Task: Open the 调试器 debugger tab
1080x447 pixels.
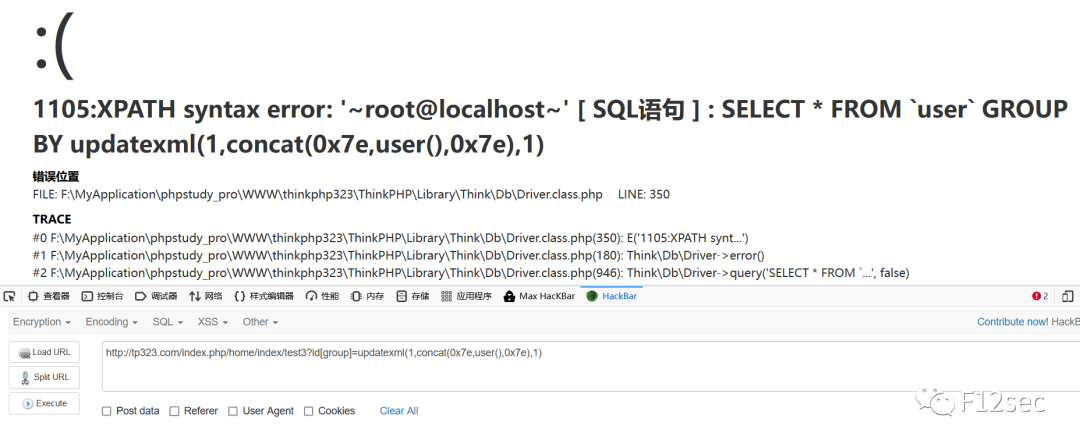Action: pos(156,296)
